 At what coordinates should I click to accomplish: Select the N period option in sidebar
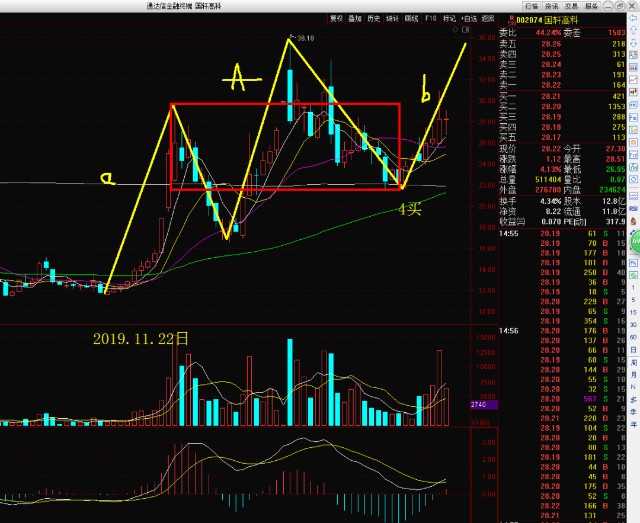tap(633, 387)
